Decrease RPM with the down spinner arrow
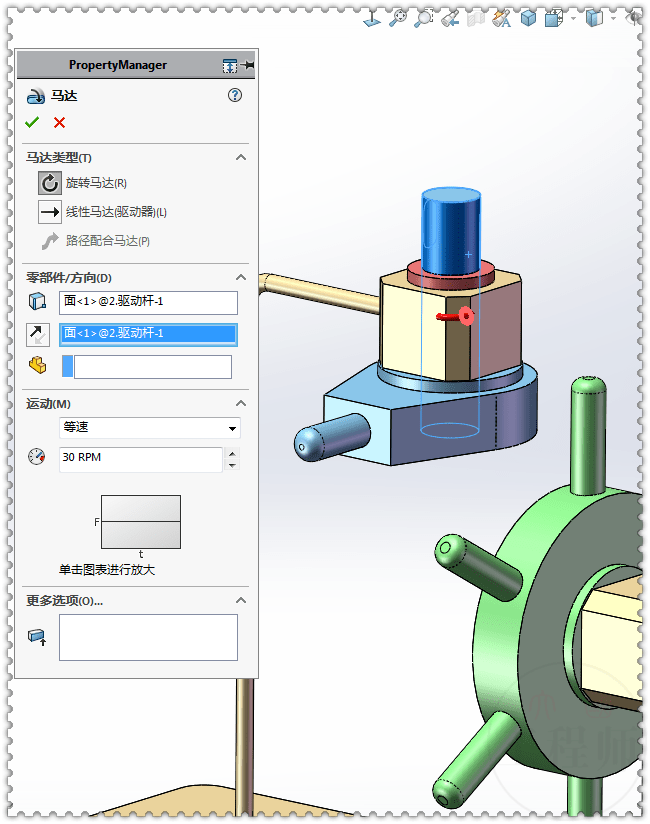Viewport: 650px width, 824px height. point(232,466)
